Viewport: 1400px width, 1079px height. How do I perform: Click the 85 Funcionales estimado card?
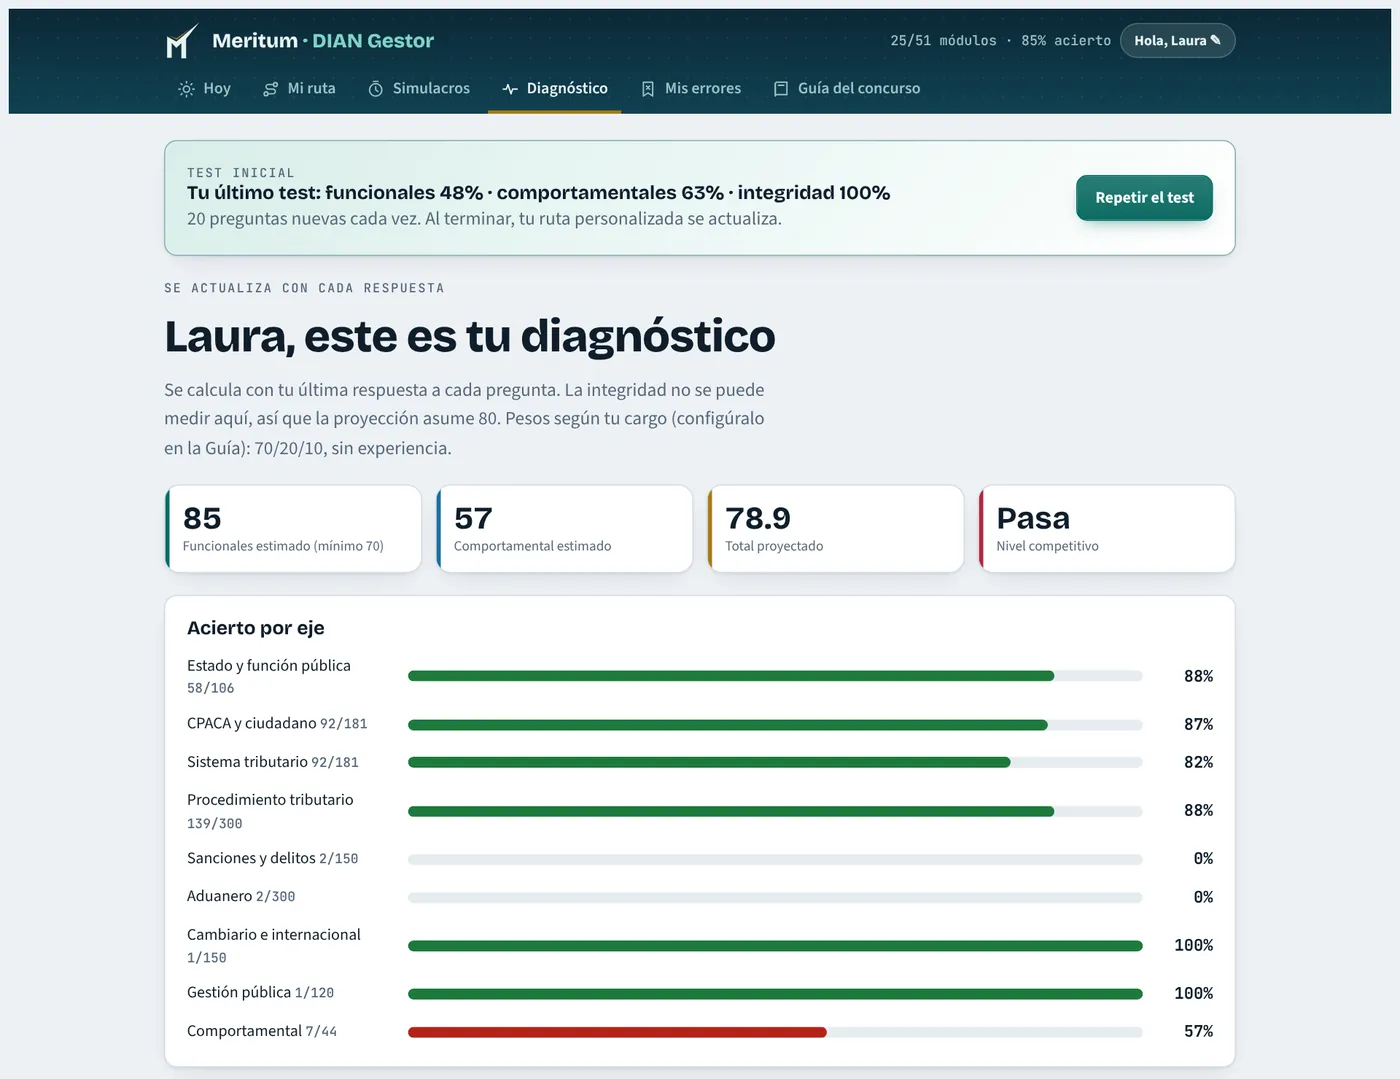pos(293,529)
